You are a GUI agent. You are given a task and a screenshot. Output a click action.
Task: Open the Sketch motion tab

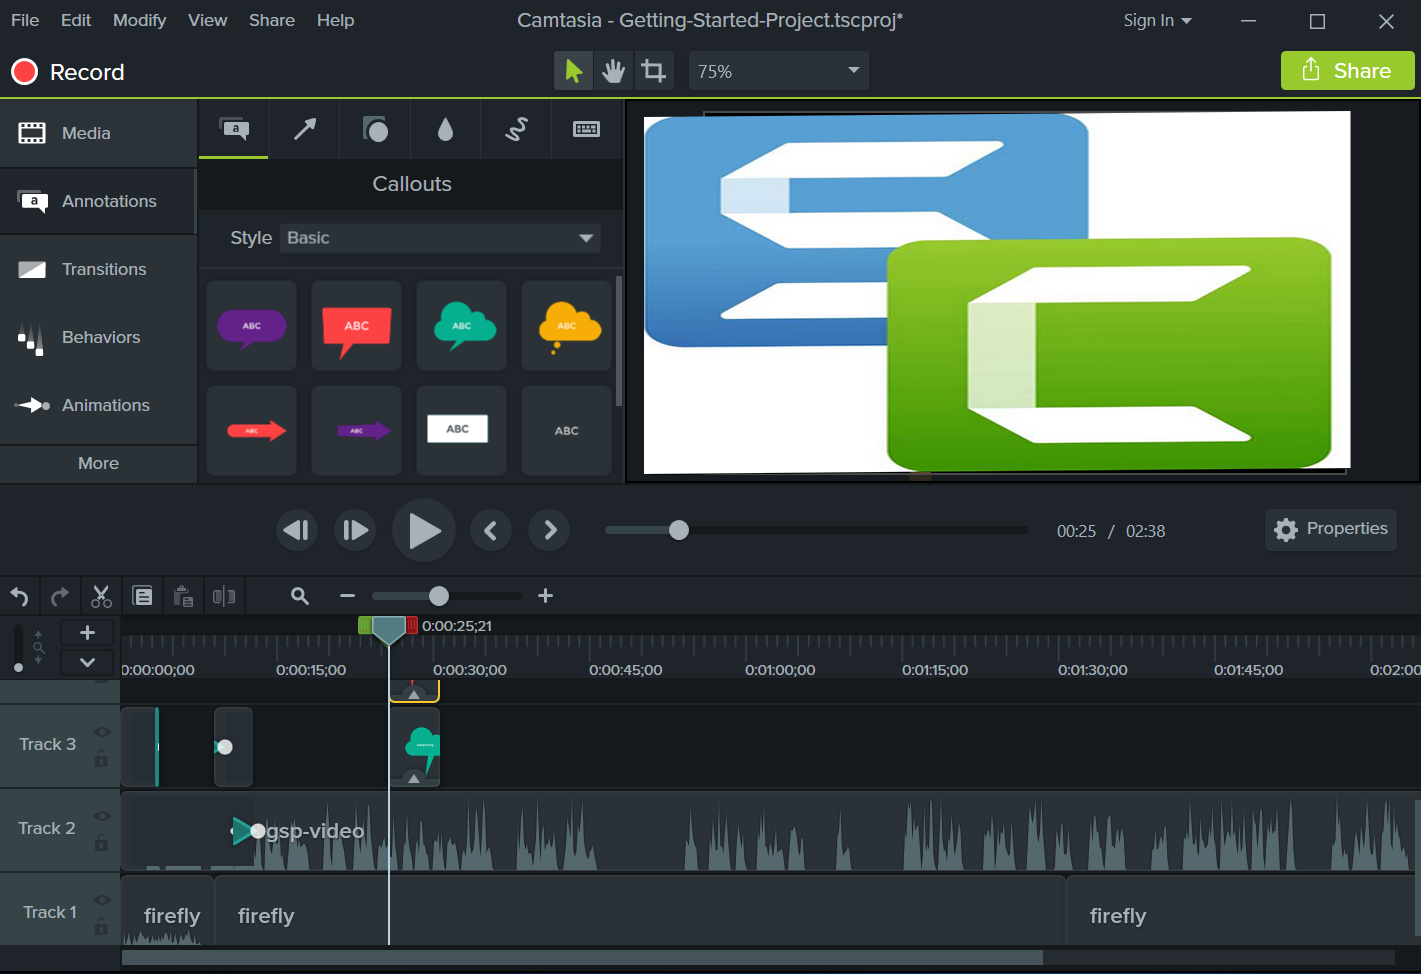click(516, 129)
